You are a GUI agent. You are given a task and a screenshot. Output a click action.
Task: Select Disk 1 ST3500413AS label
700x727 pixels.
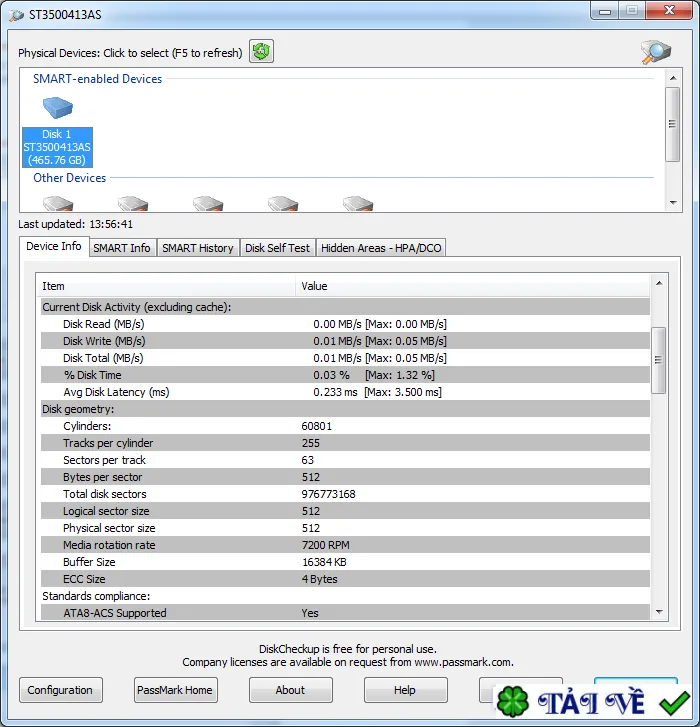click(57, 147)
